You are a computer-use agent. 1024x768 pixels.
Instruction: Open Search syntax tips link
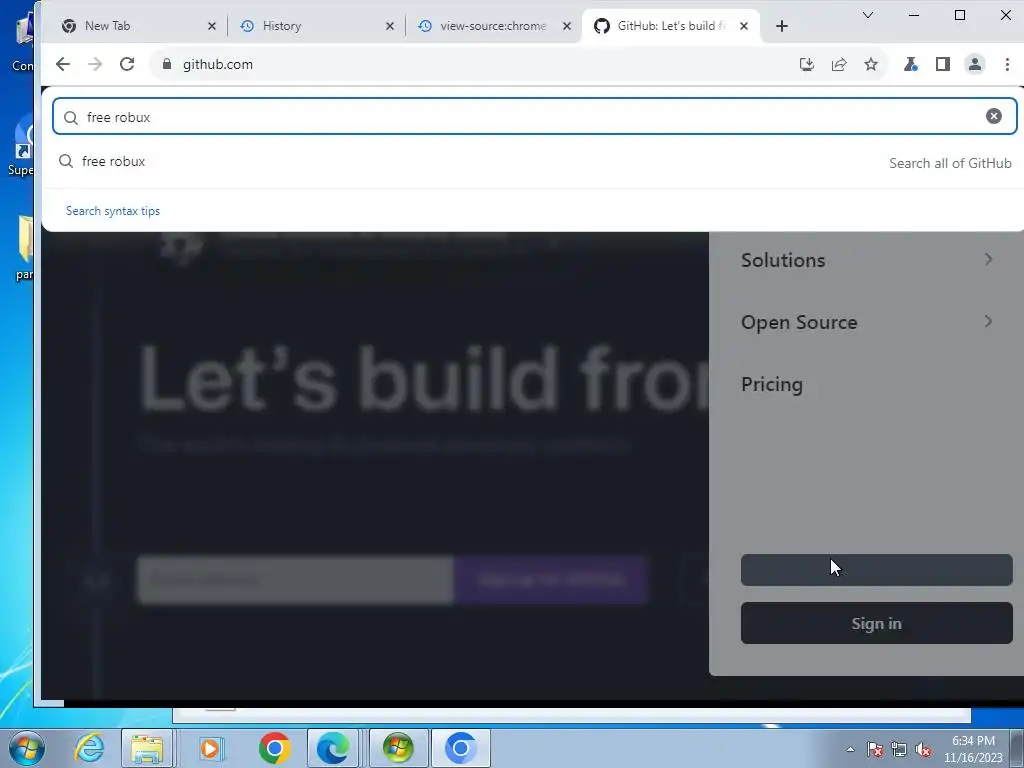tap(113, 211)
